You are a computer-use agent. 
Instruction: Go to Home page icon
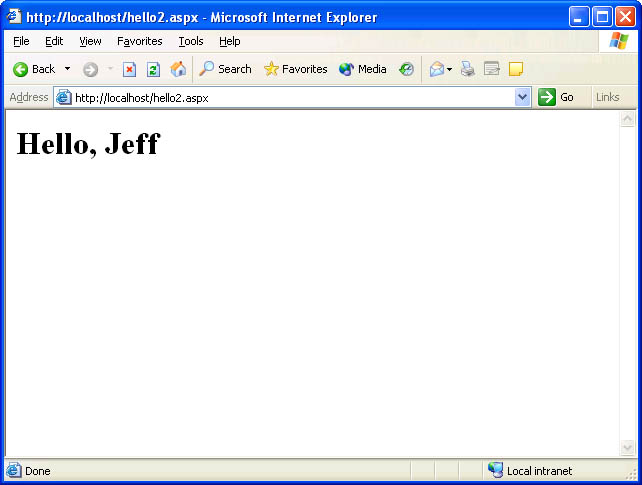click(x=178, y=69)
